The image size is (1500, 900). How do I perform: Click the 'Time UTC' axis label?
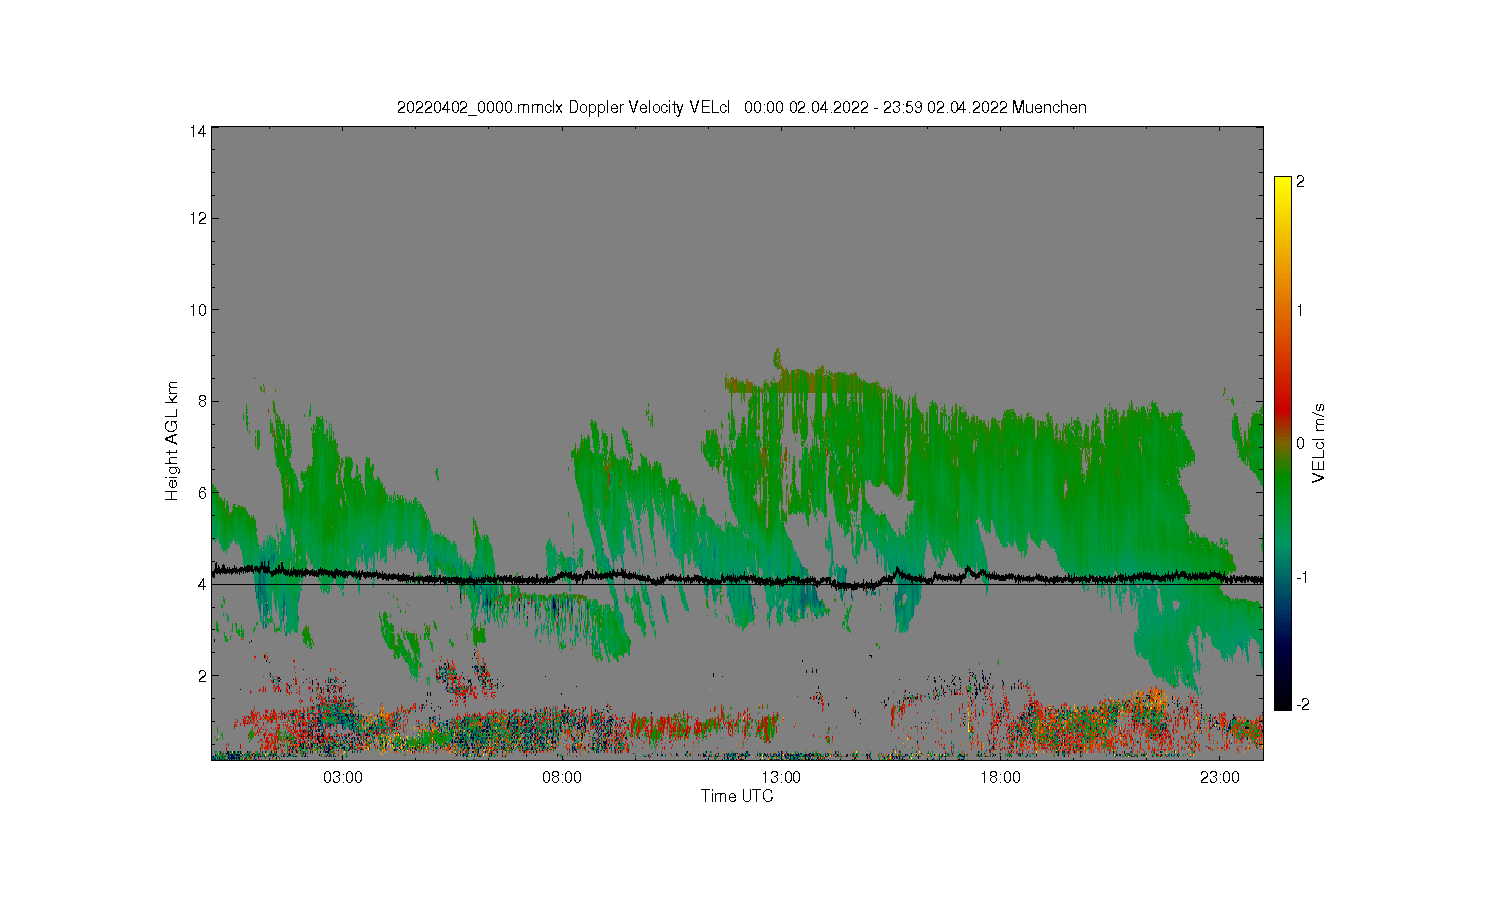click(x=737, y=796)
